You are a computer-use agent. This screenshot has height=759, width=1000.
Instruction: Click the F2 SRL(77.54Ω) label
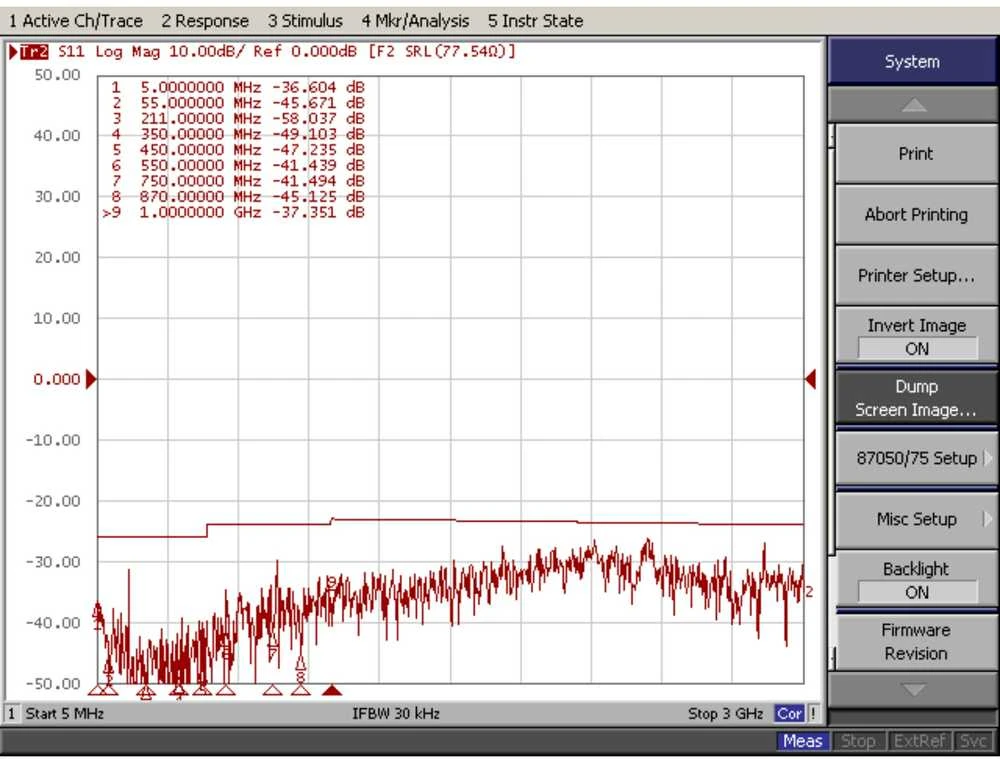442,52
